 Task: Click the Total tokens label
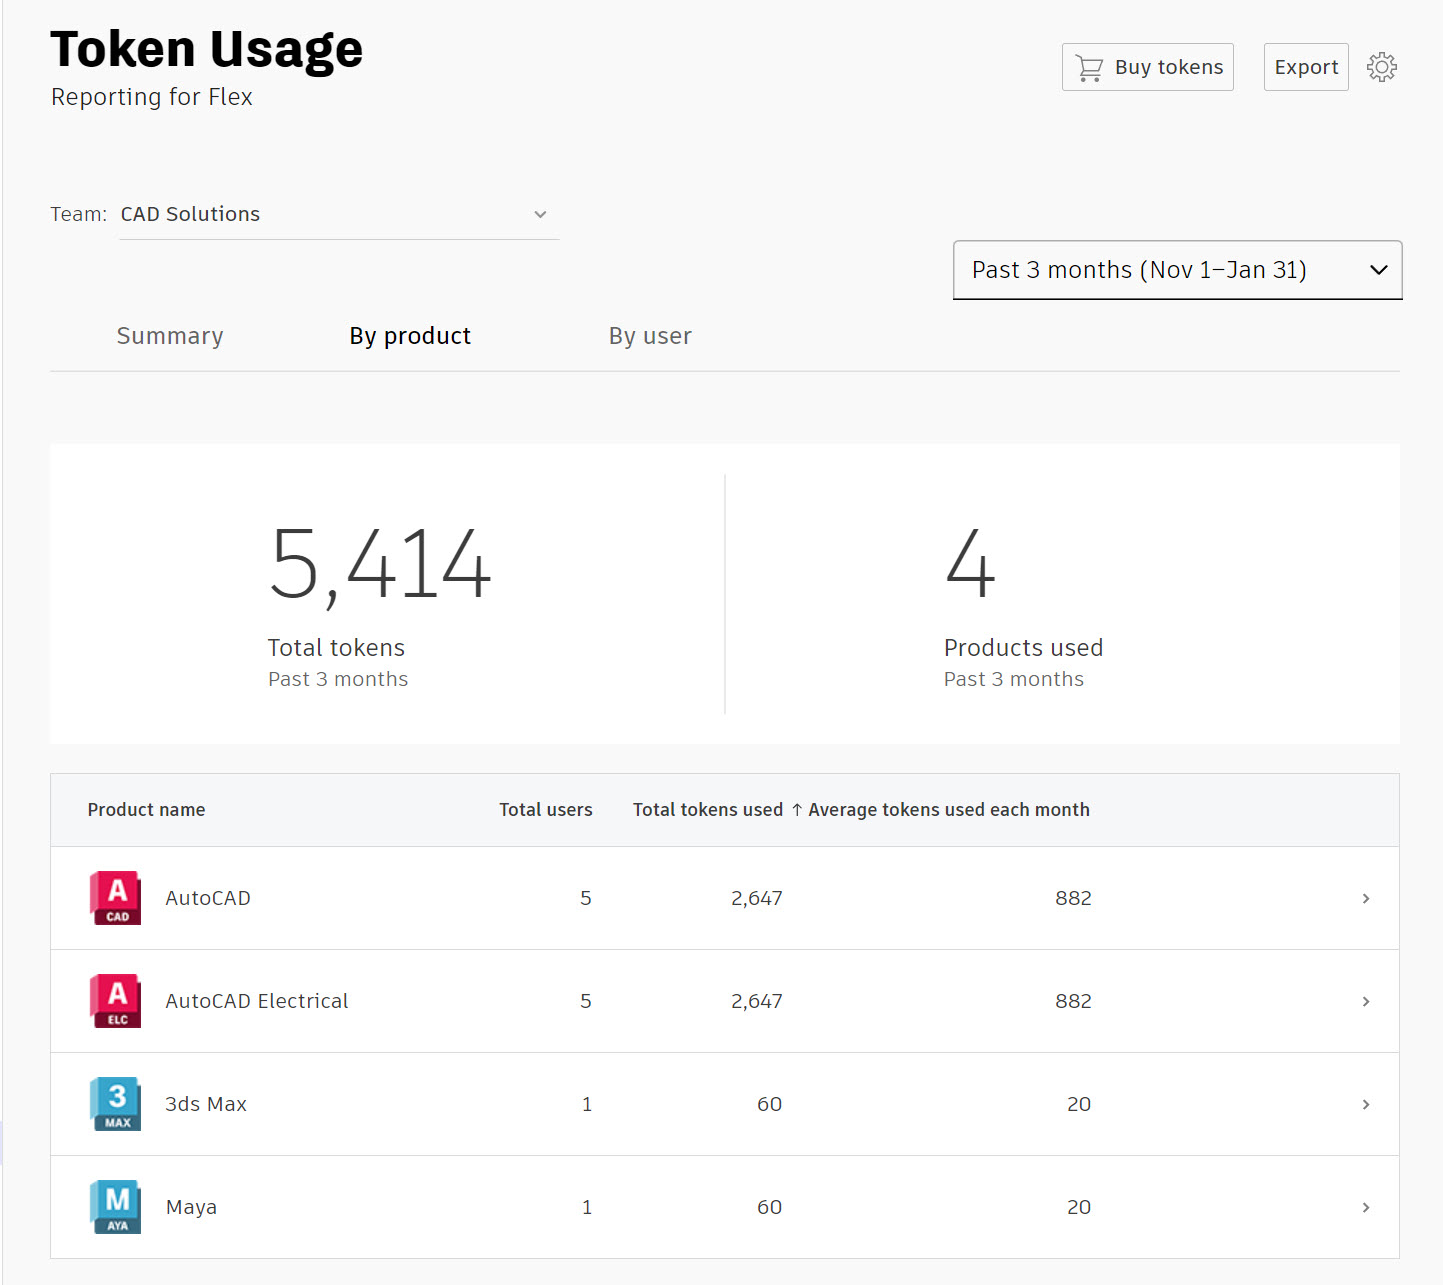pos(336,648)
